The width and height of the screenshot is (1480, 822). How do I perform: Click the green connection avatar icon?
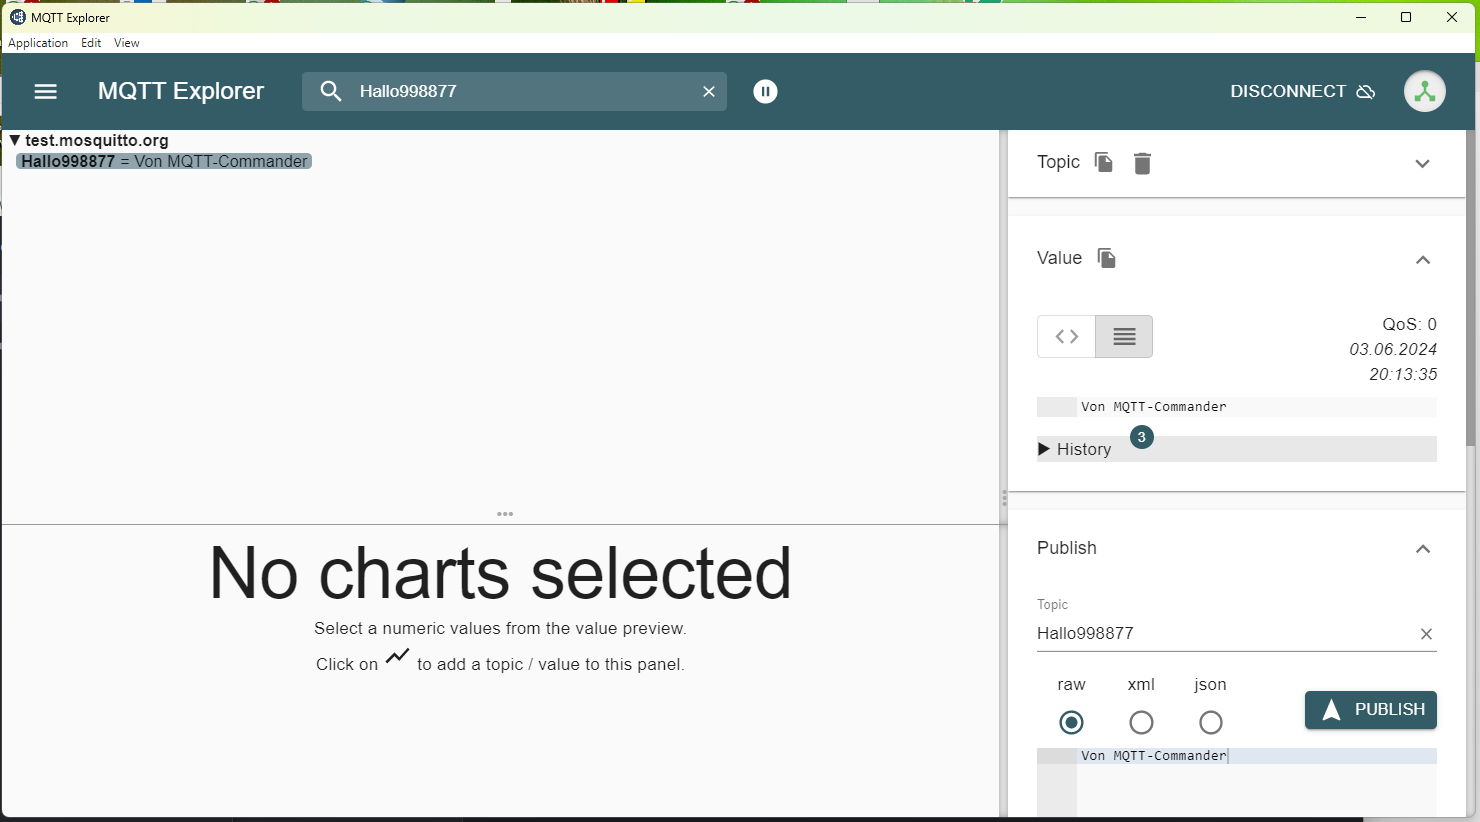tap(1424, 91)
